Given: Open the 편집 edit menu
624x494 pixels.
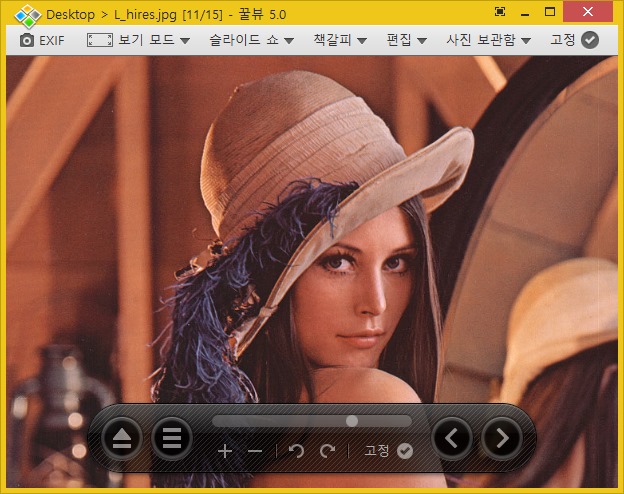Looking at the screenshot, I should pyautogui.click(x=407, y=40).
